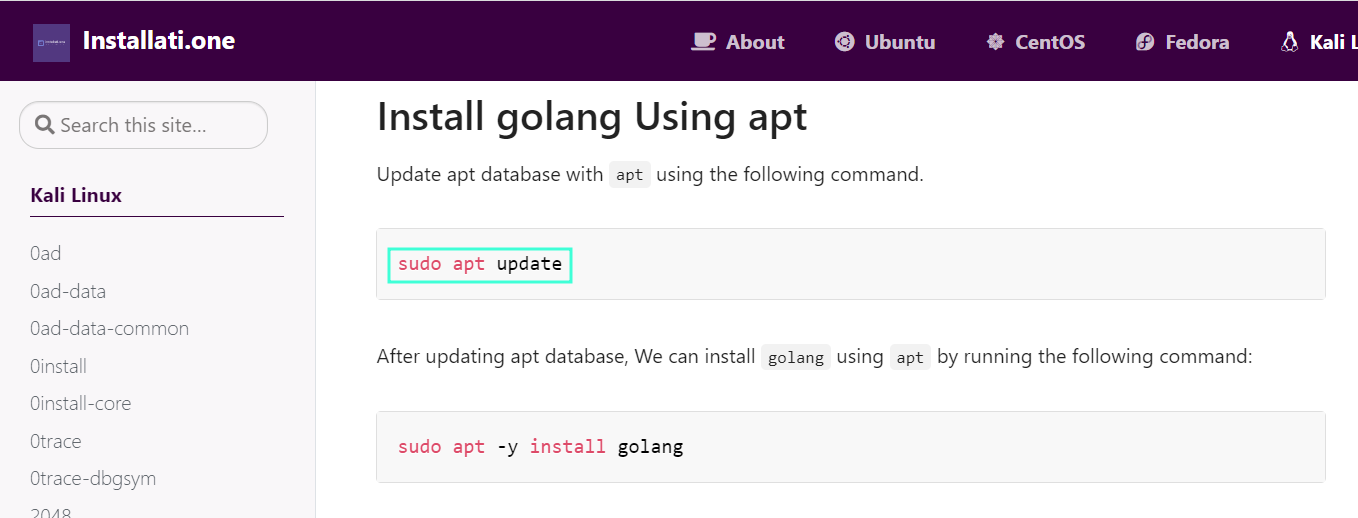This screenshot has width=1358, height=518.
Task: Click the highlighted sudo apt update command
Action: coord(480,265)
